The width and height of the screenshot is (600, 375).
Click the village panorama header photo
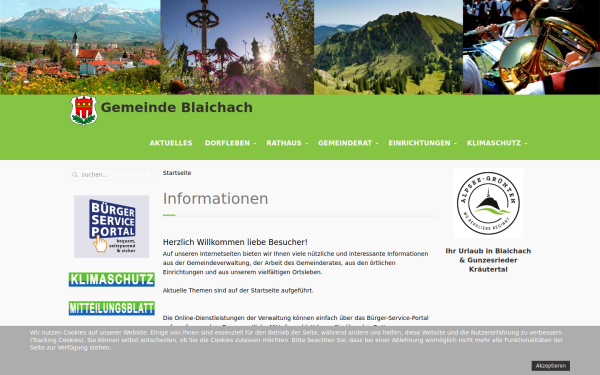click(x=80, y=47)
